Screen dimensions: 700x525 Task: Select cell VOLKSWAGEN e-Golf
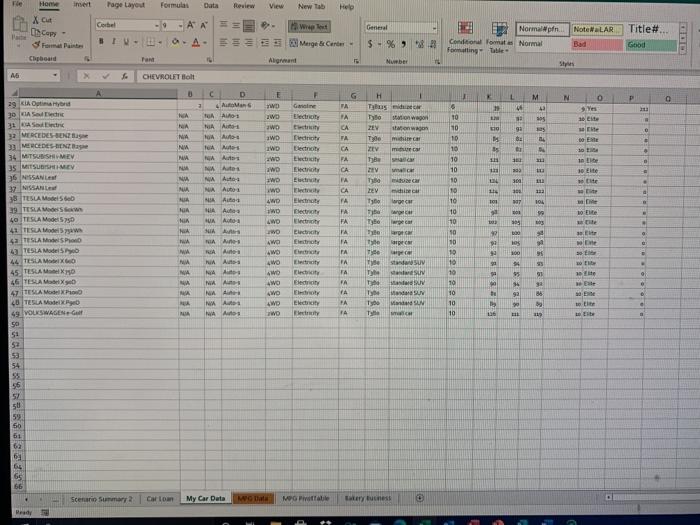tap(101, 313)
